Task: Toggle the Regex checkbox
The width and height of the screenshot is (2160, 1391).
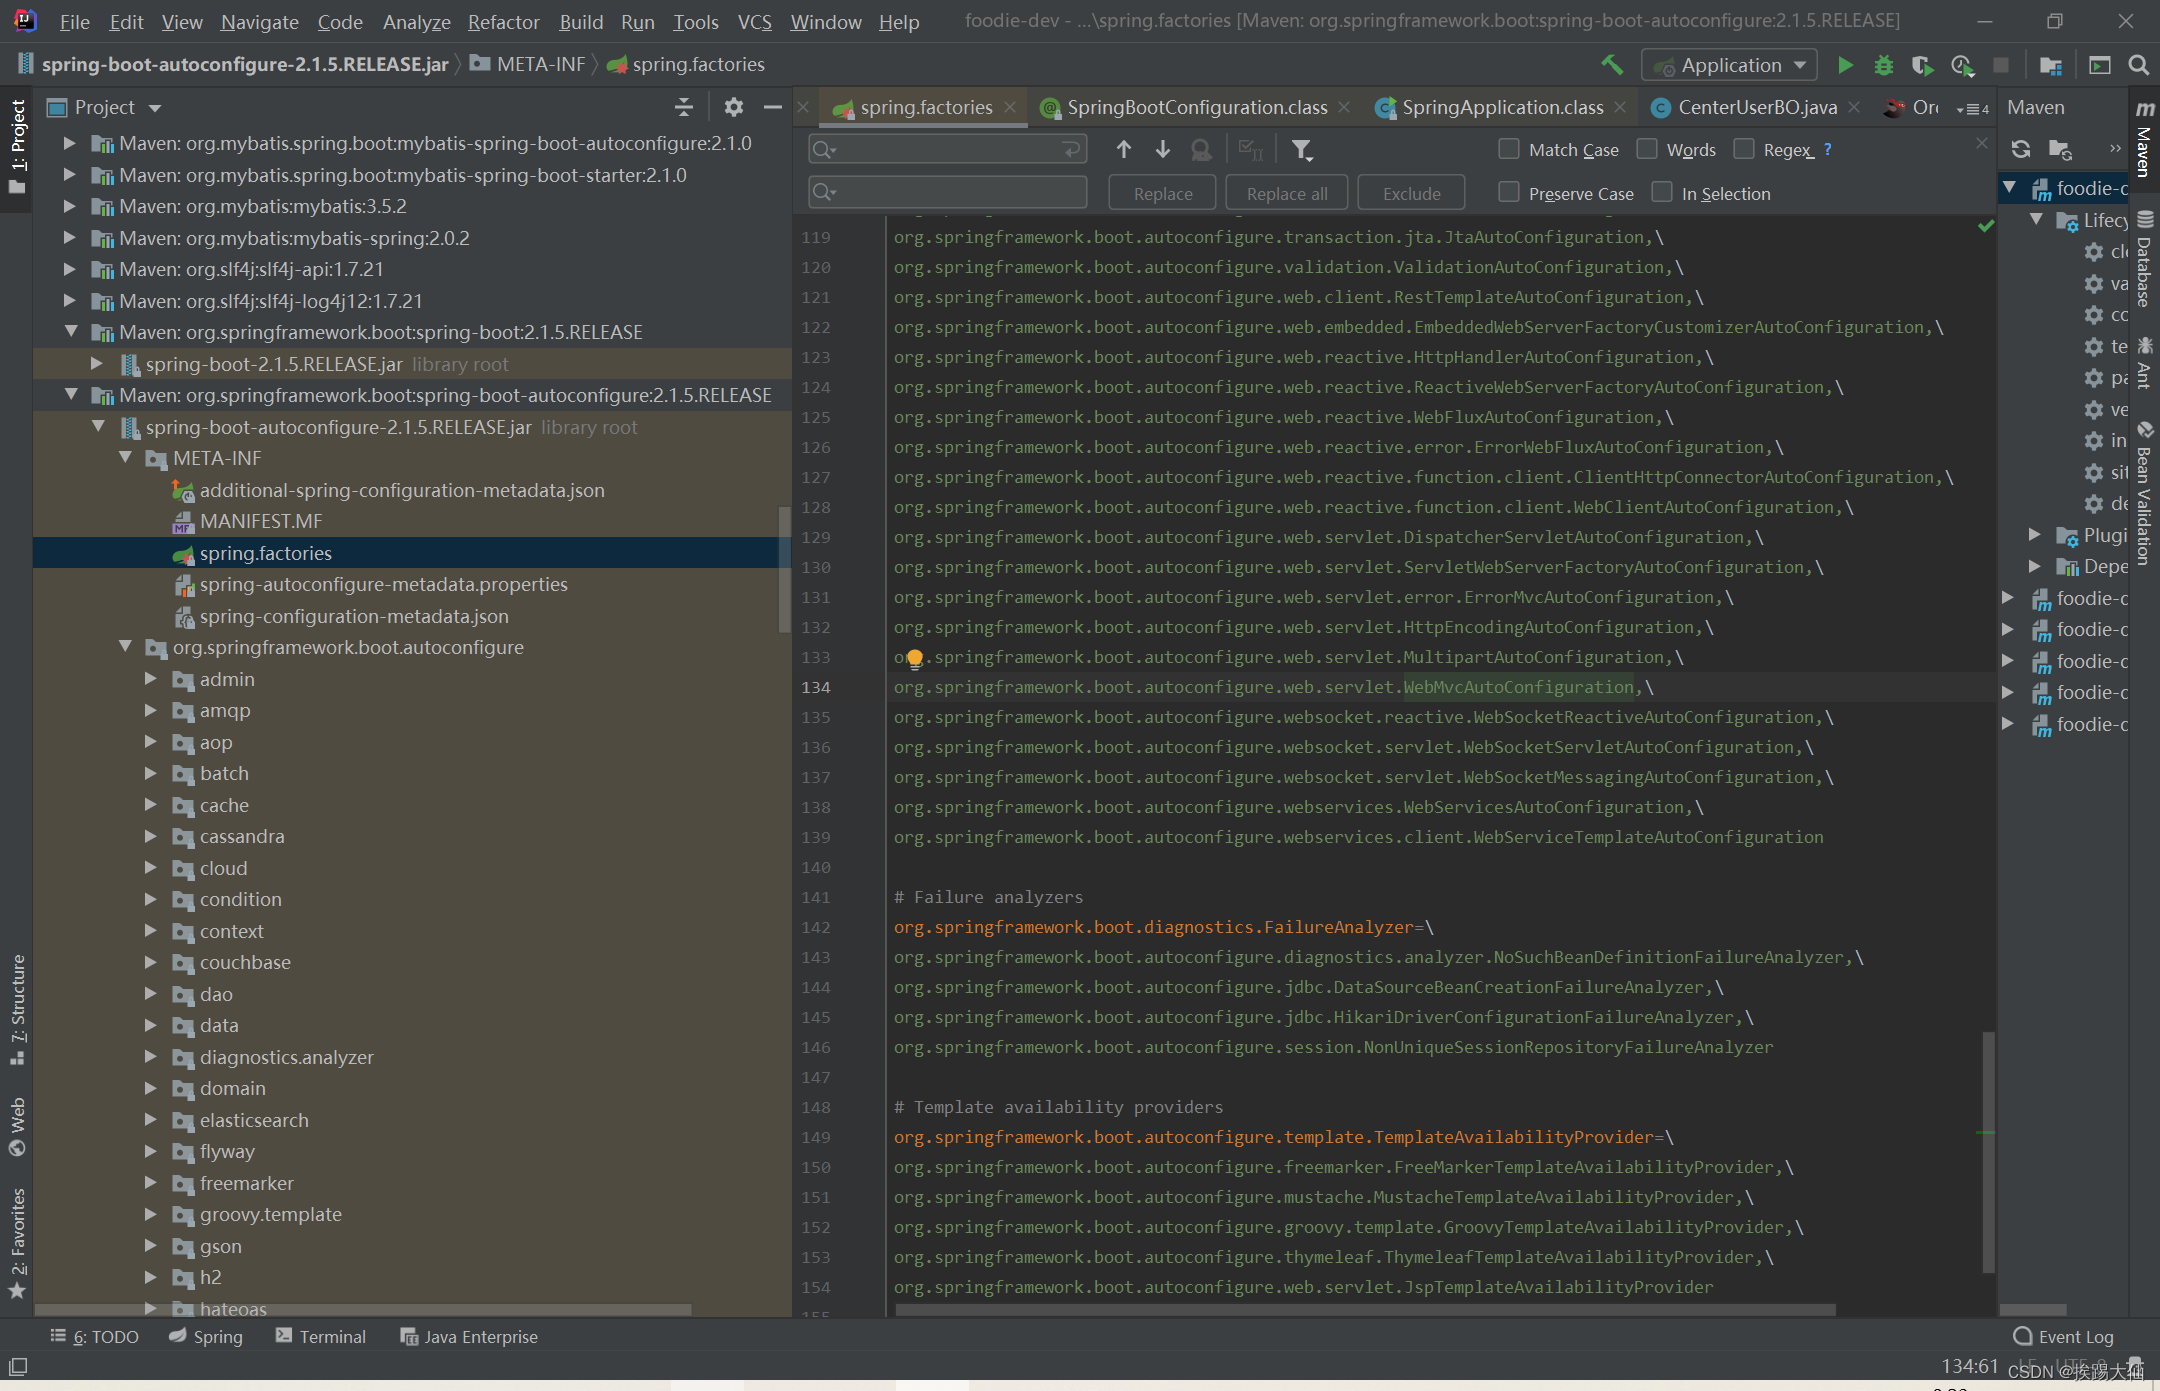Action: (x=1744, y=149)
